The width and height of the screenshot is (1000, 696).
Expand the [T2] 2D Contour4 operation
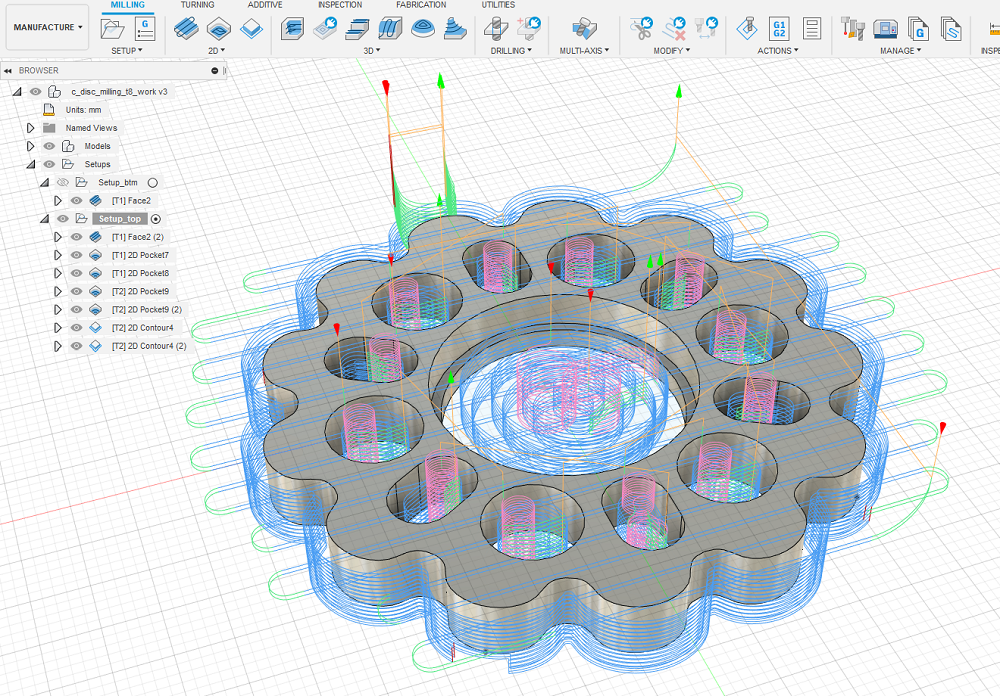[x=58, y=328]
